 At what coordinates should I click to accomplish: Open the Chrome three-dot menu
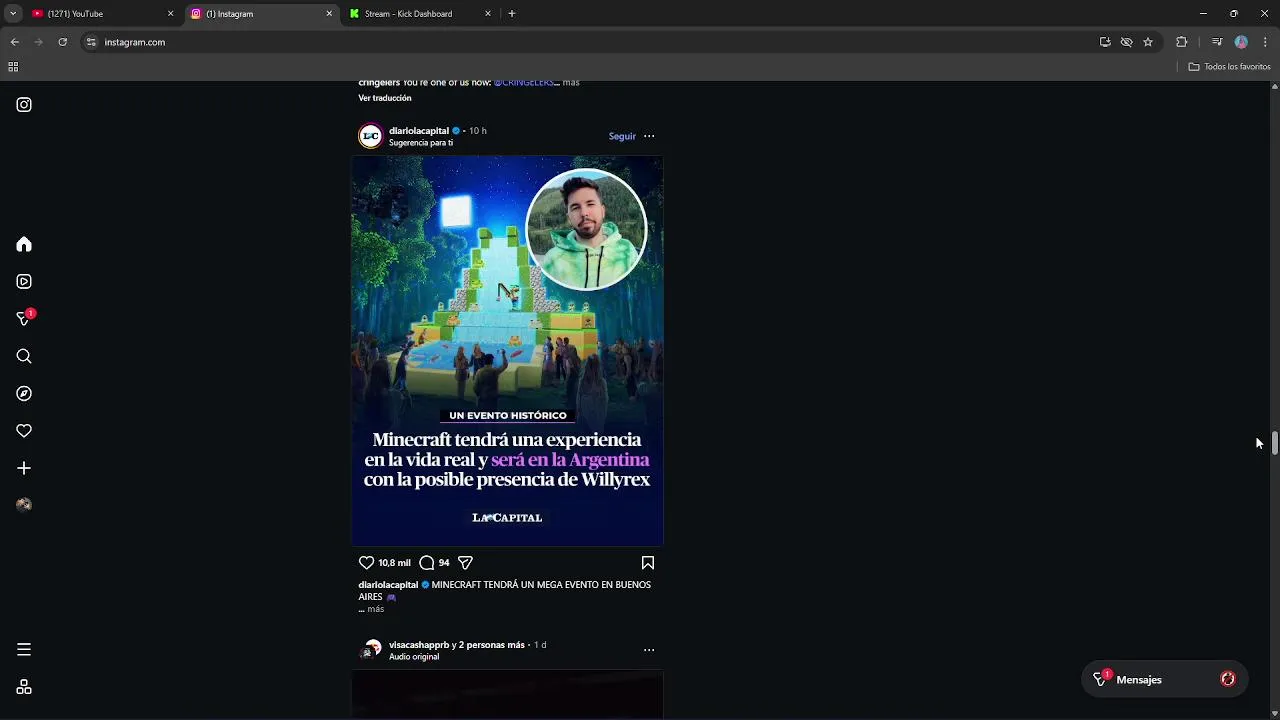(x=1265, y=42)
